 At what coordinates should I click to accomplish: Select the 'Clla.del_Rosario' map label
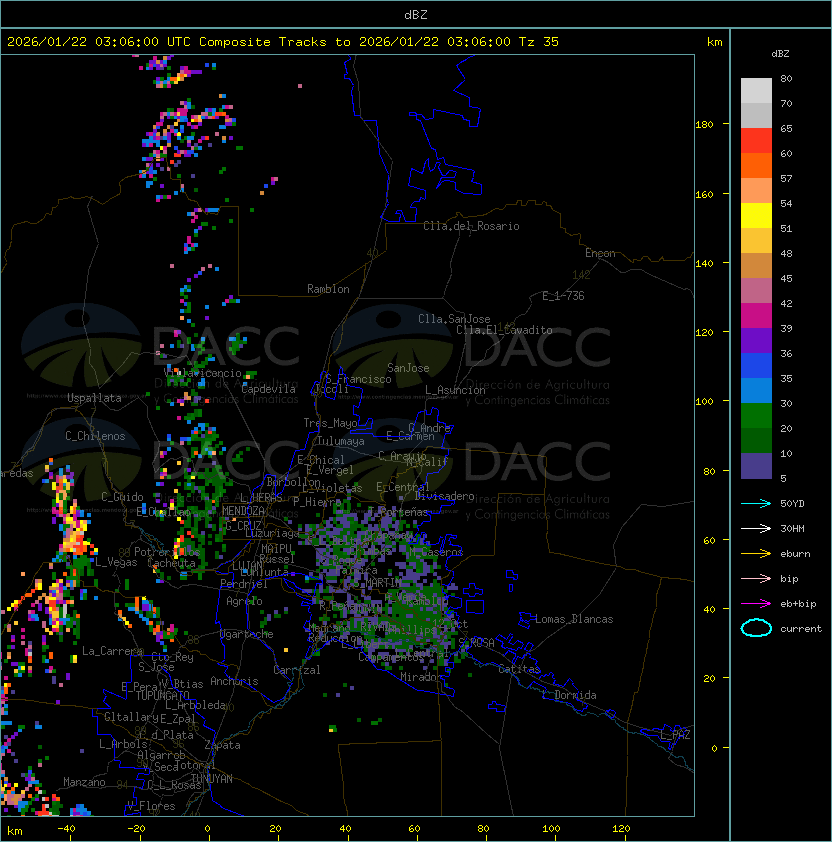pyautogui.click(x=471, y=226)
